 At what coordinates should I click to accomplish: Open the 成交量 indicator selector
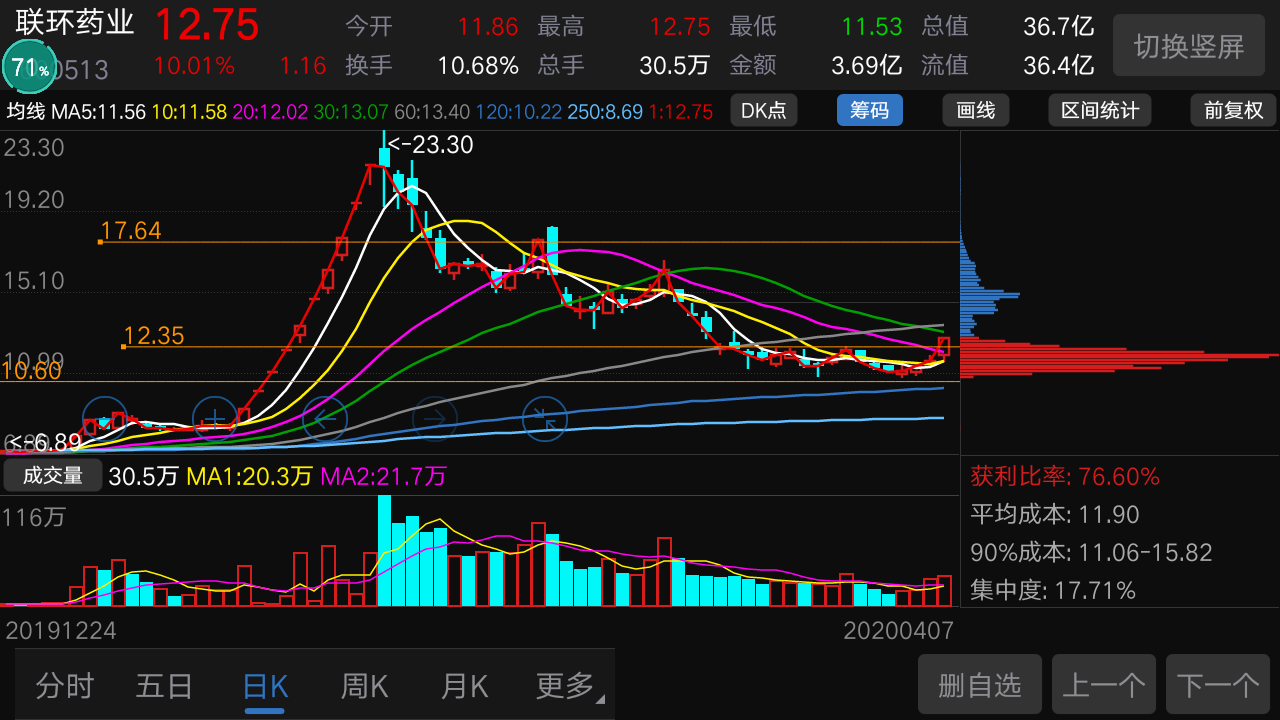point(53,476)
